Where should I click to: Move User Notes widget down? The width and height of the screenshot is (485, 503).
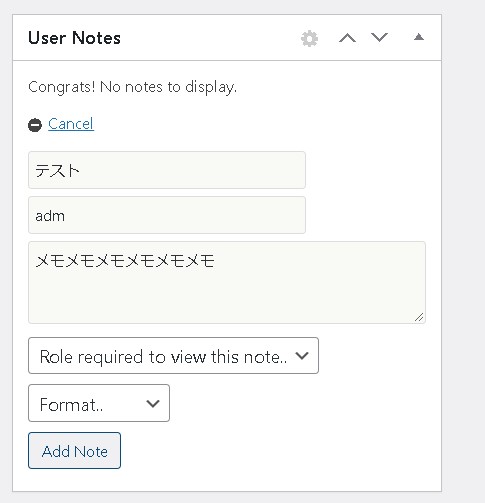[379, 37]
